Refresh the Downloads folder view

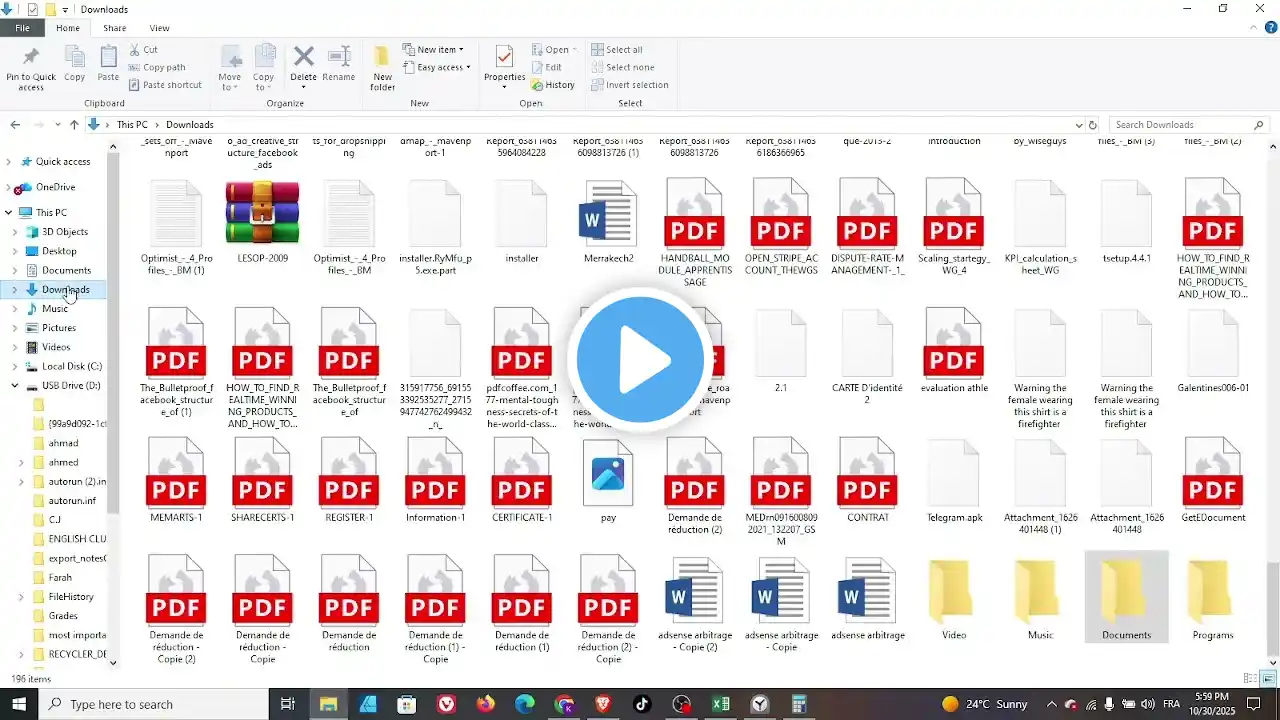[x=1093, y=125]
